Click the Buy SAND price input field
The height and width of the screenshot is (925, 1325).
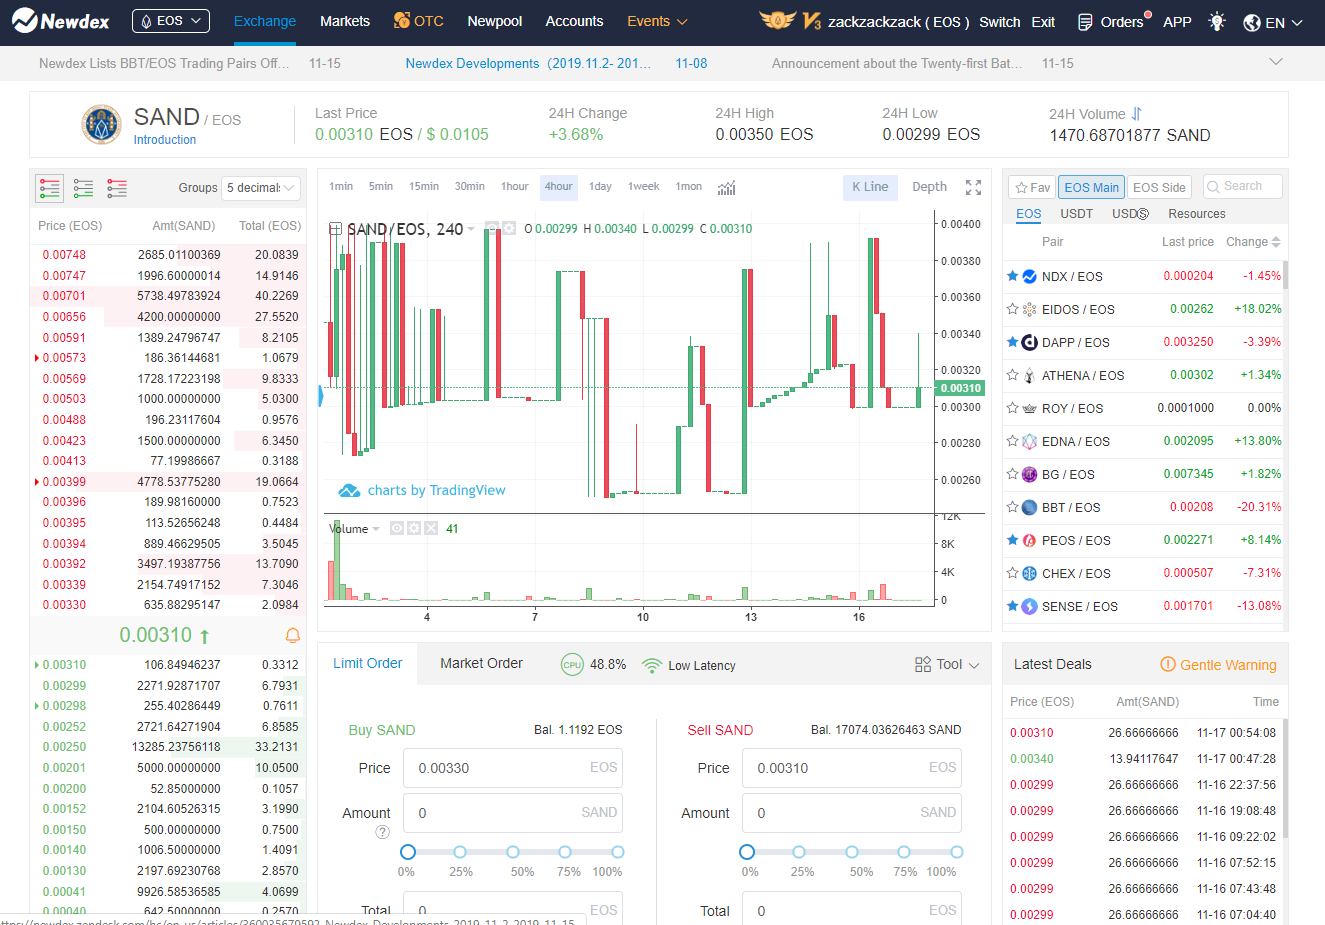pyautogui.click(x=513, y=768)
